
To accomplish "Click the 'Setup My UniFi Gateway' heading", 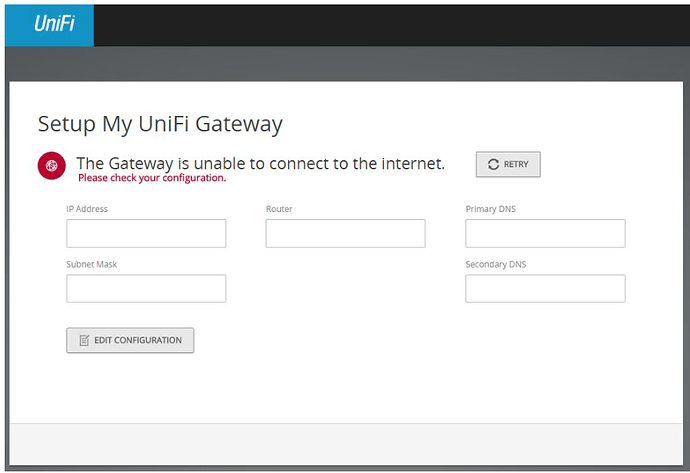I will click(x=160, y=124).
